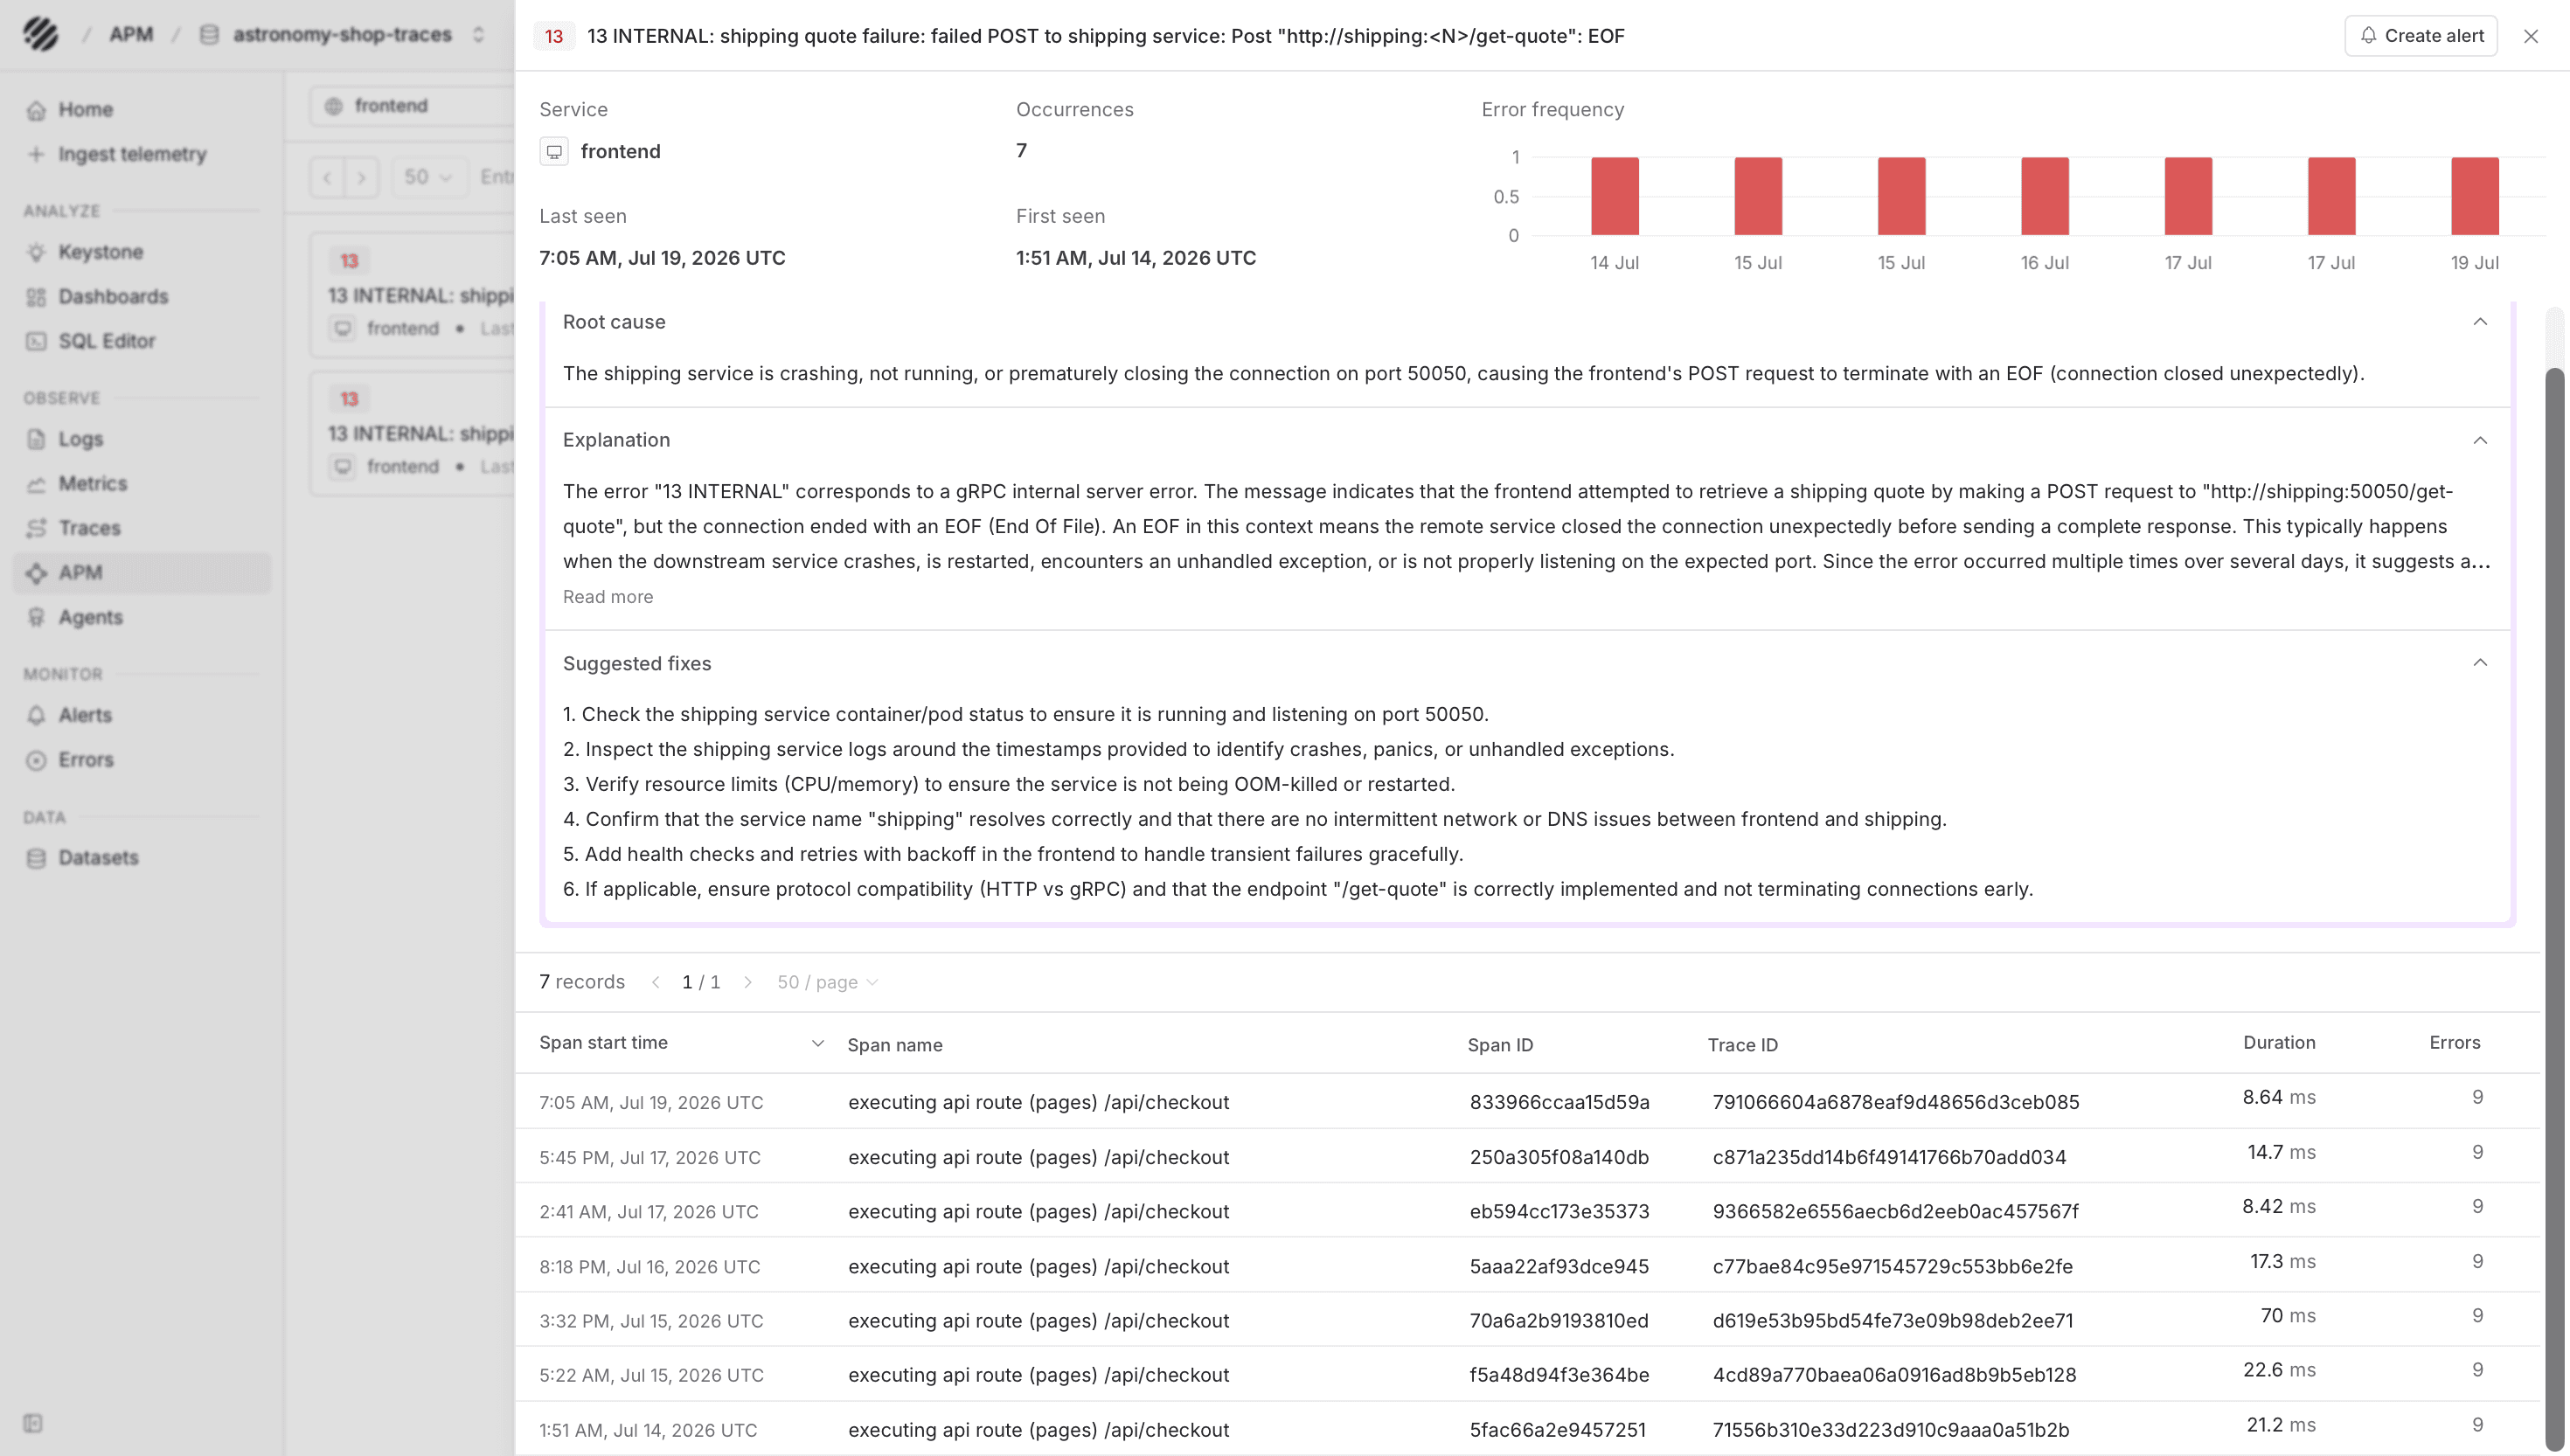Click the 70 ms duration value
This screenshot has height=1456, width=2570.
[2287, 1315]
